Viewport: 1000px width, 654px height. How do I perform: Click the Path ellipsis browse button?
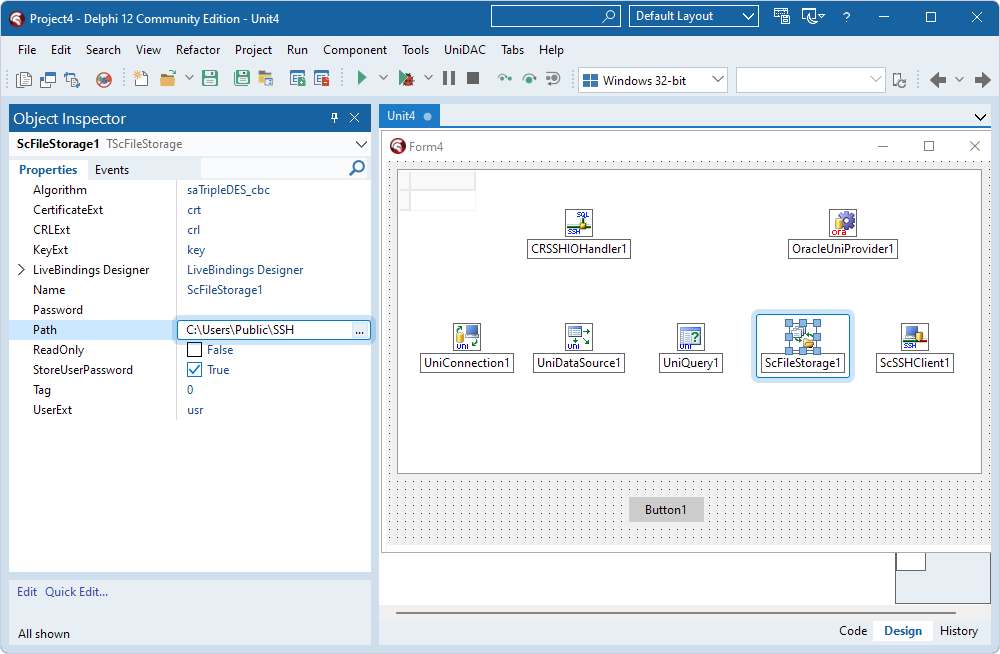click(361, 329)
